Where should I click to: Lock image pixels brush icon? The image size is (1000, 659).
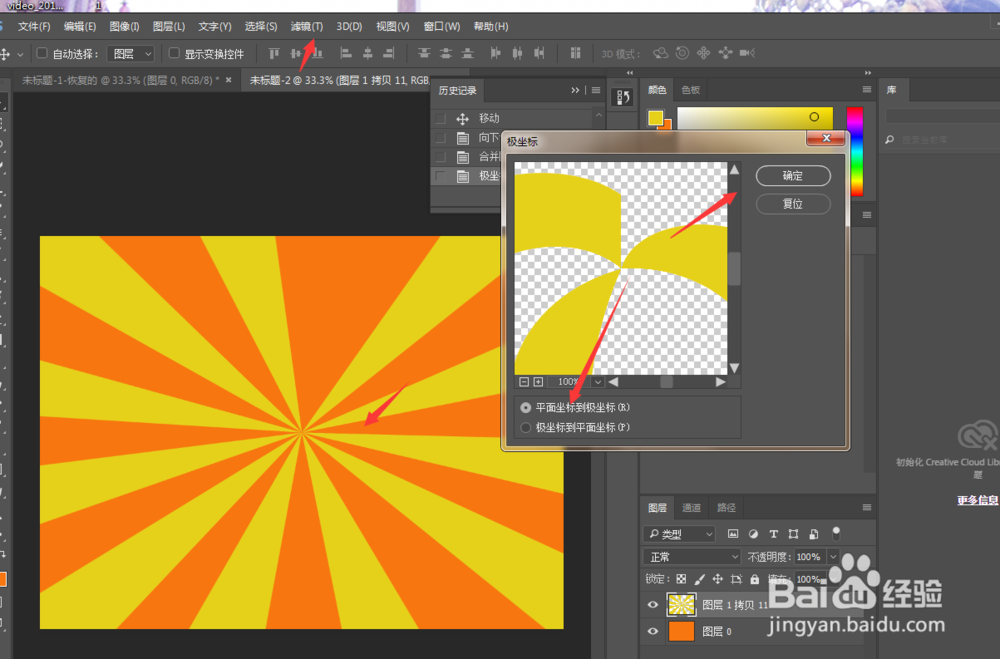click(700, 579)
